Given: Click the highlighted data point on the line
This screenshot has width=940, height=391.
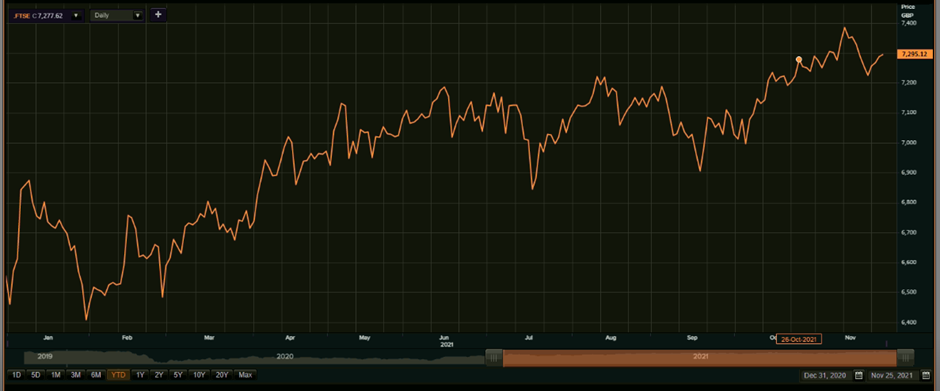Looking at the screenshot, I should tap(799, 59).
